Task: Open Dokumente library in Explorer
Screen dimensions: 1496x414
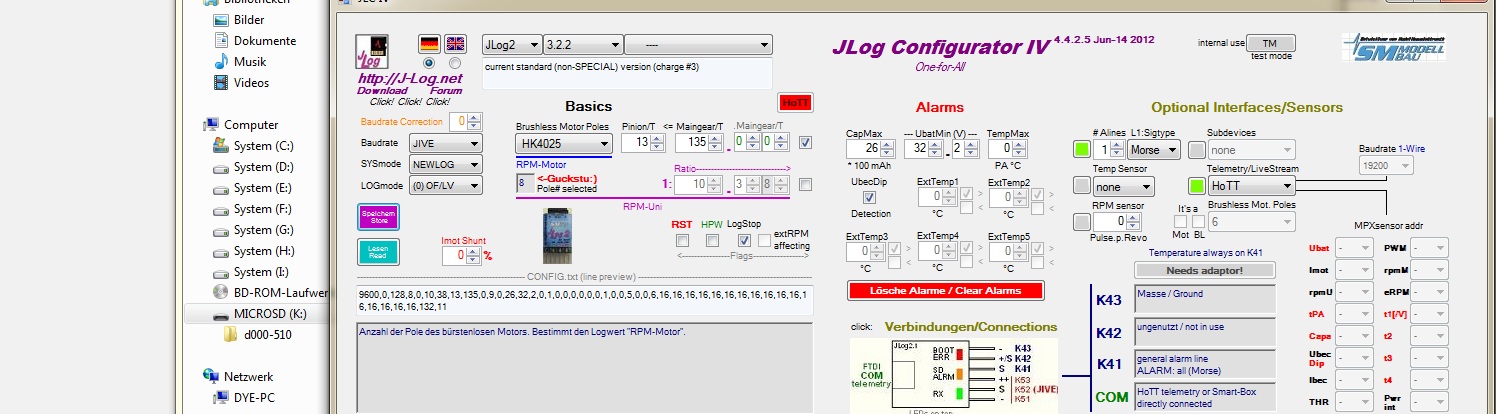Action: [x=253, y=41]
